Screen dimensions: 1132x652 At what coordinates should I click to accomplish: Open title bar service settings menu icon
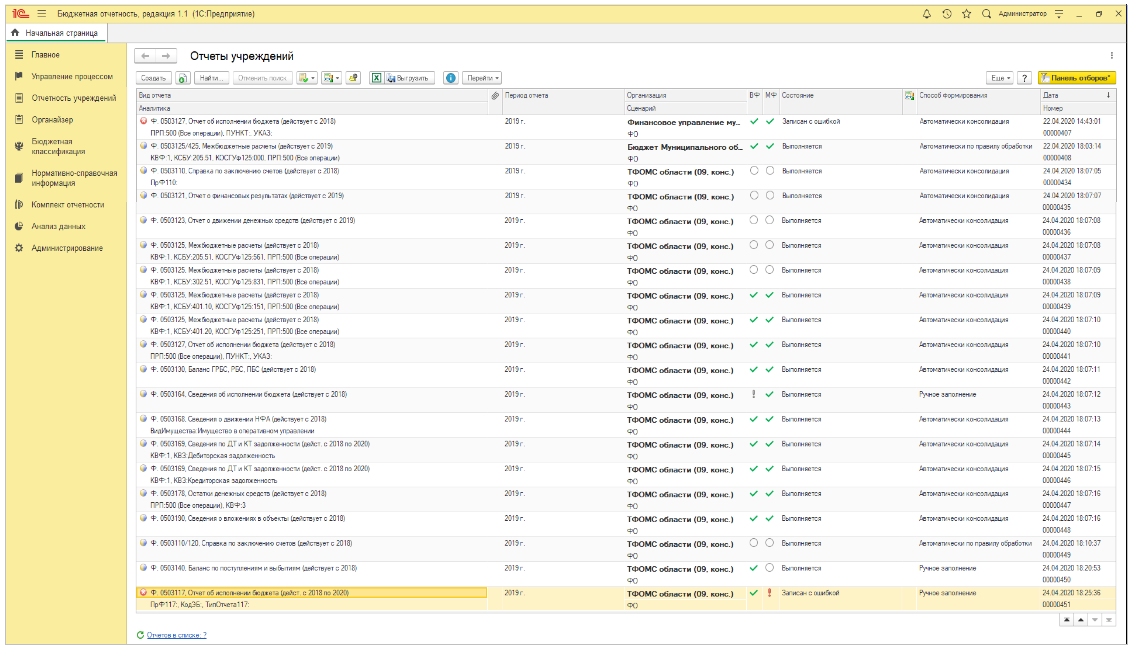click(1059, 14)
